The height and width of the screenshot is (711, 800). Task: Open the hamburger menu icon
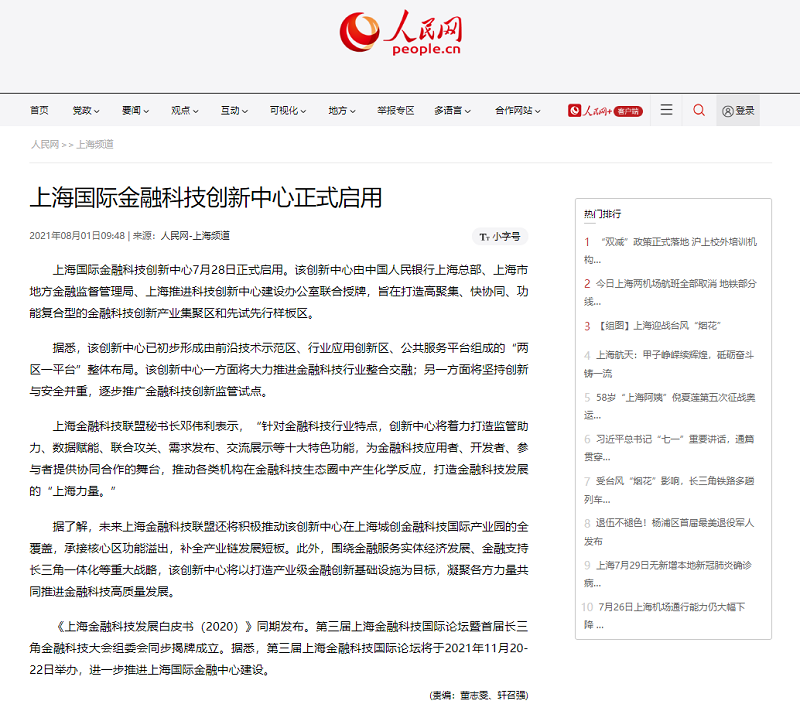point(666,110)
